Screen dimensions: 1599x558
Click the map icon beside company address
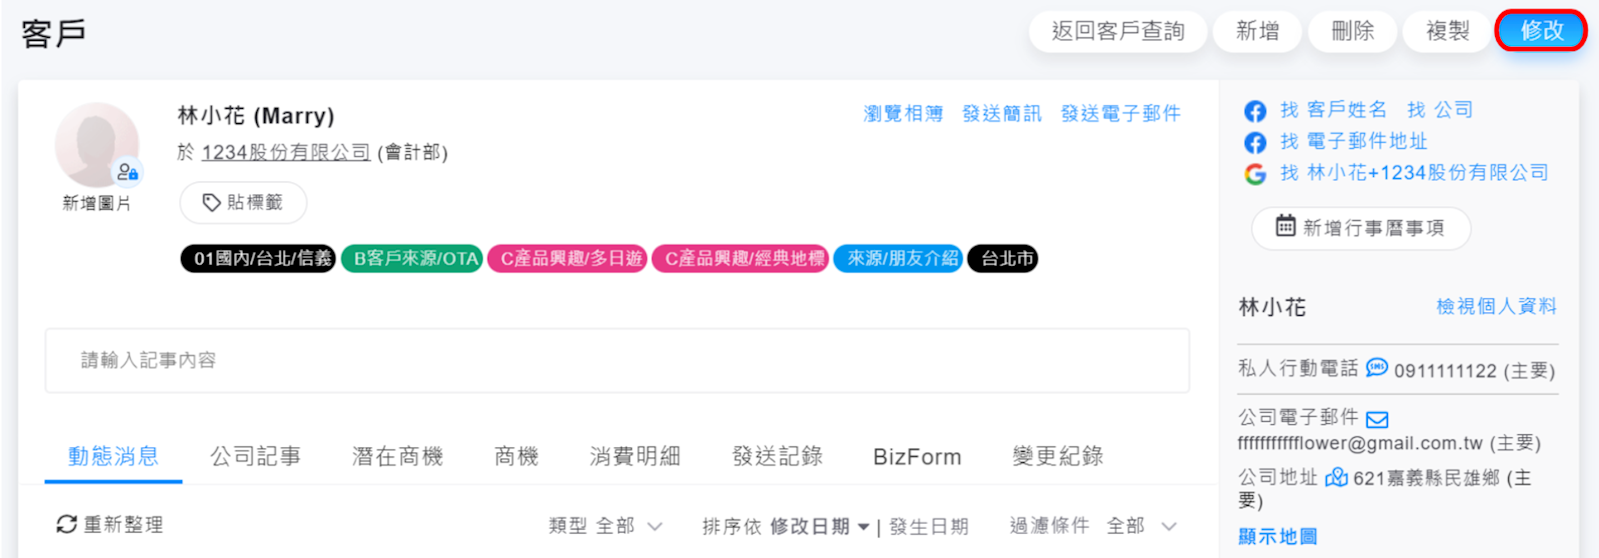point(1336,478)
